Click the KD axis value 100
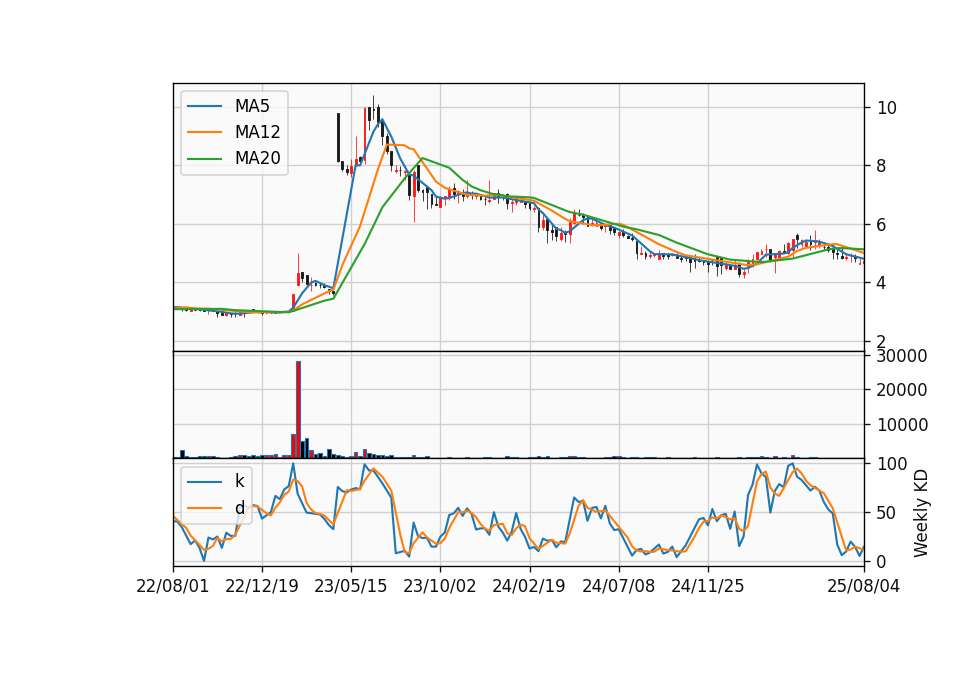 point(892,464)
